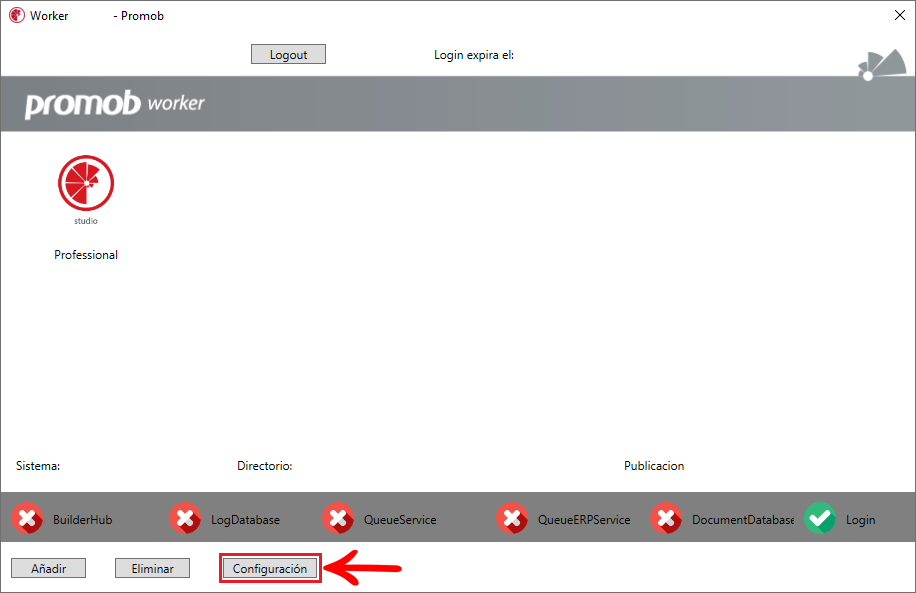Click the 'DocumentDatabase' status text

(743, 519)
